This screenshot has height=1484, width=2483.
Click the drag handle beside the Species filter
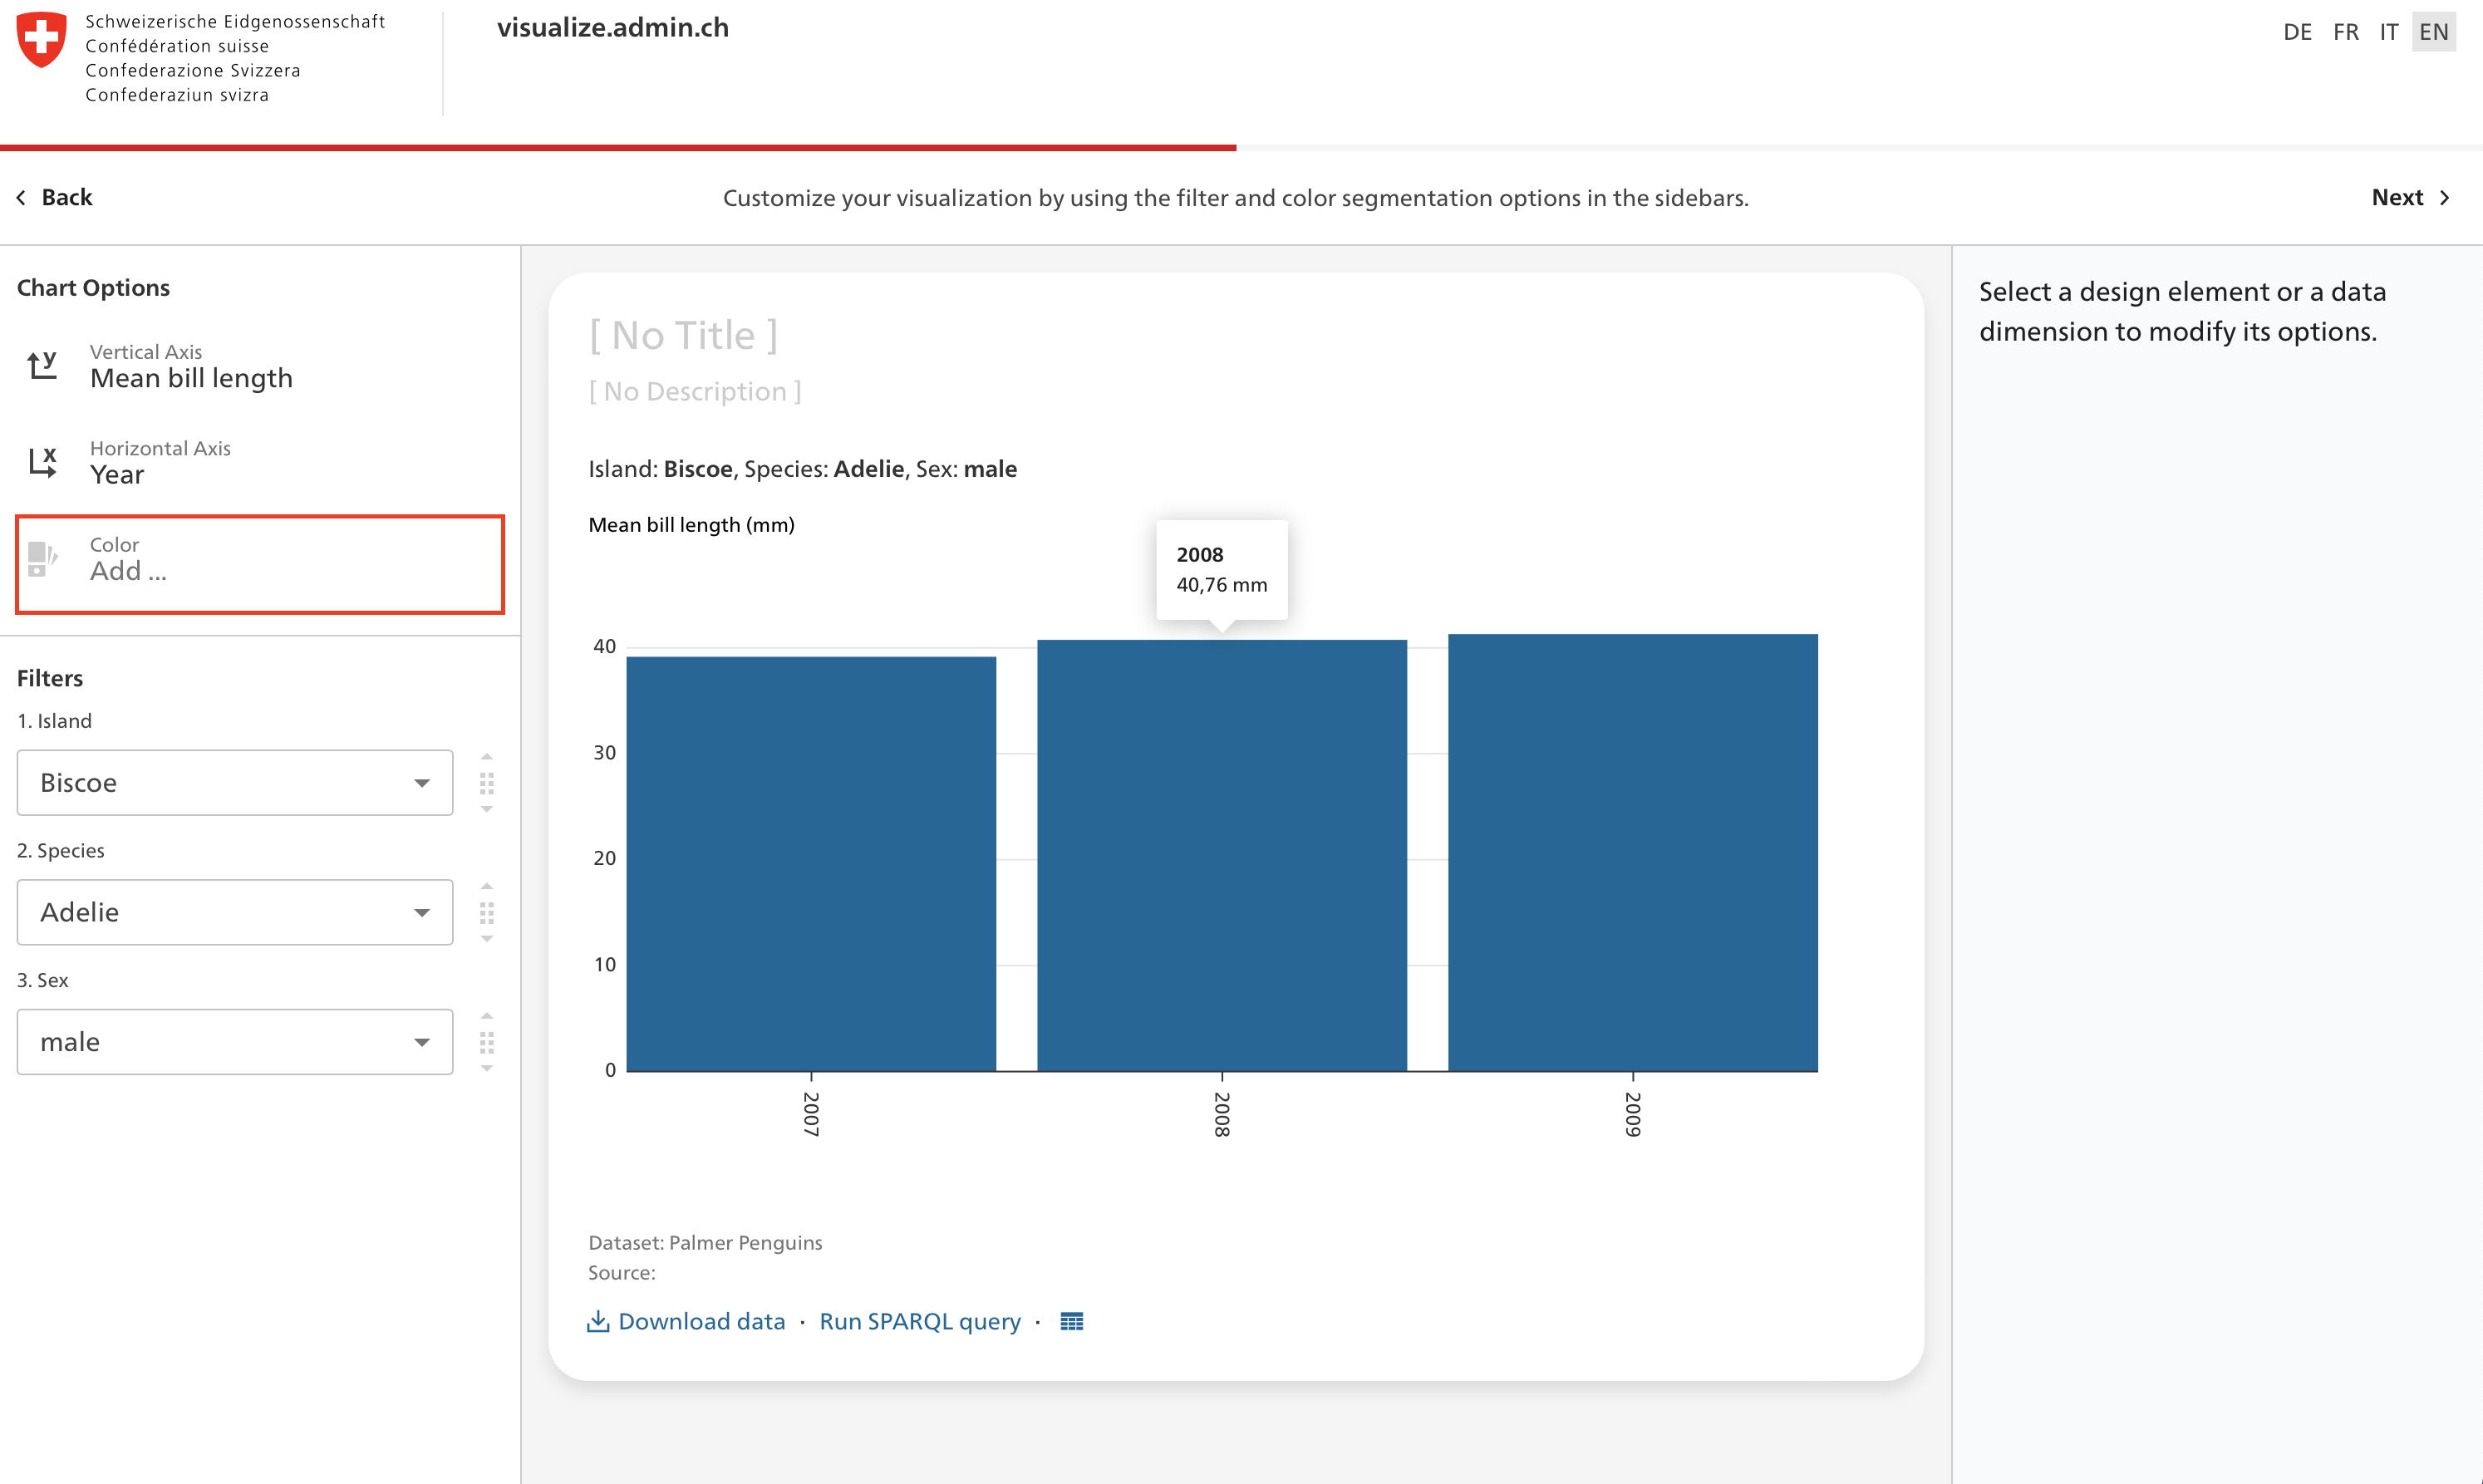pos(488,912)
